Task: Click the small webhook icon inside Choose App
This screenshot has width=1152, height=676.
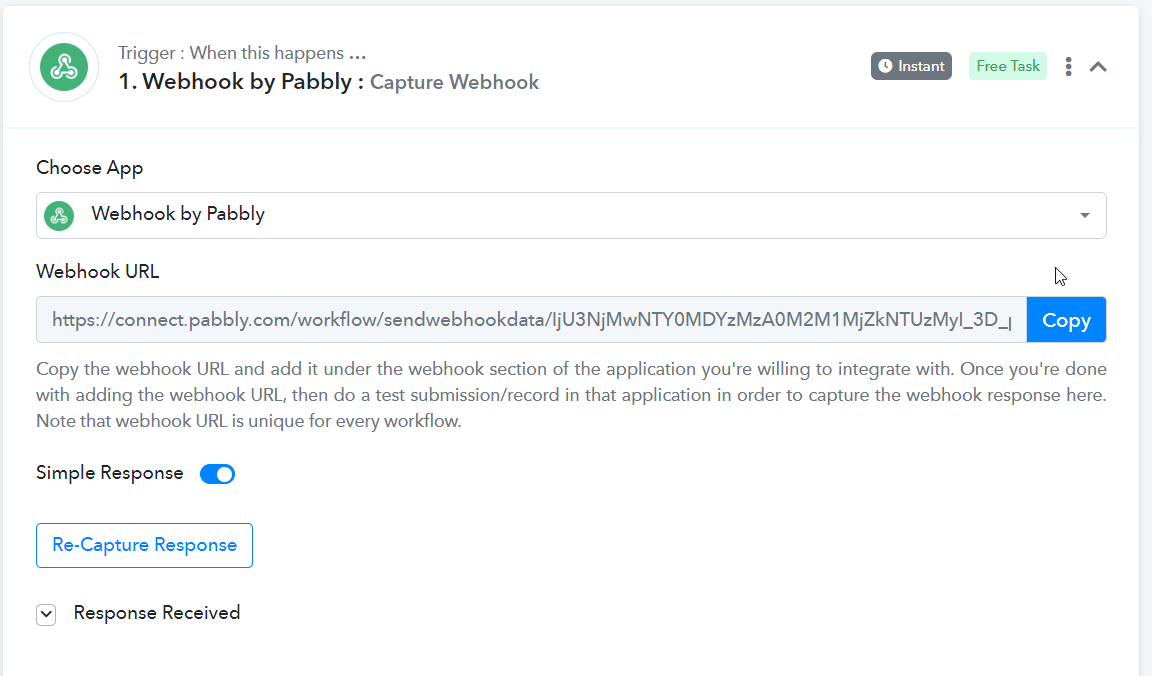Action: [60, 216]
